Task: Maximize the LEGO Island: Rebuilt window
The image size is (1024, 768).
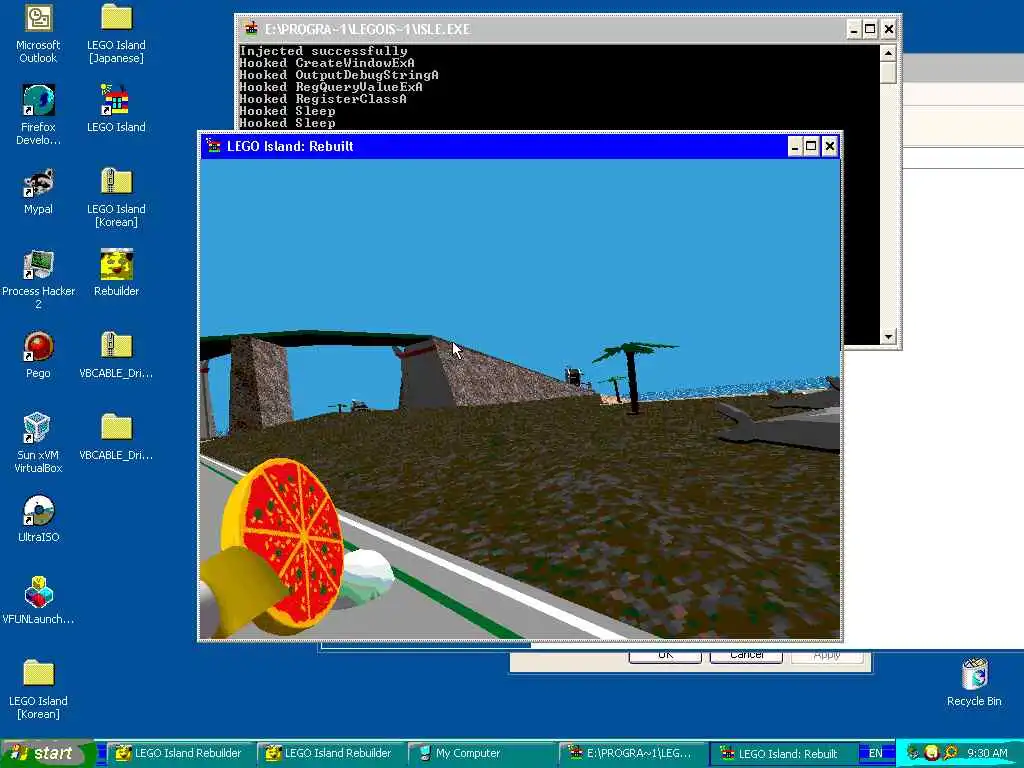Action: (811, 146)
